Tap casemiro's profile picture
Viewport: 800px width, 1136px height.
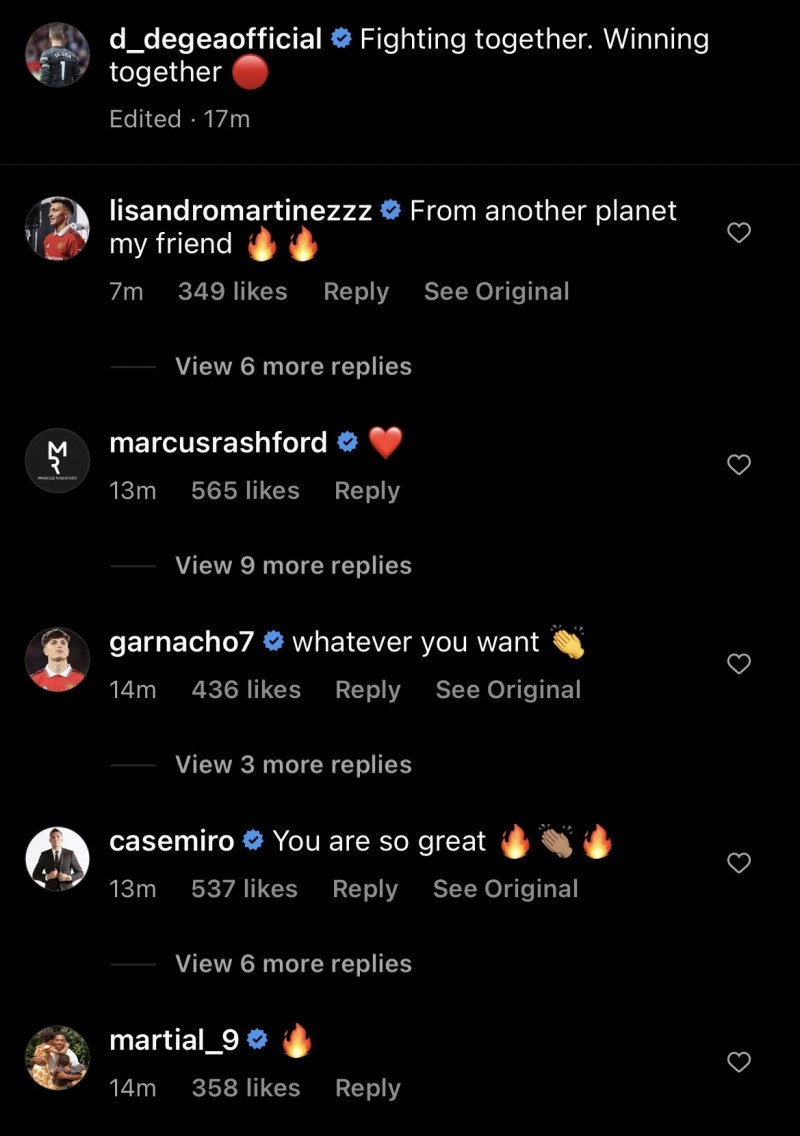click(x=57, y=857)
